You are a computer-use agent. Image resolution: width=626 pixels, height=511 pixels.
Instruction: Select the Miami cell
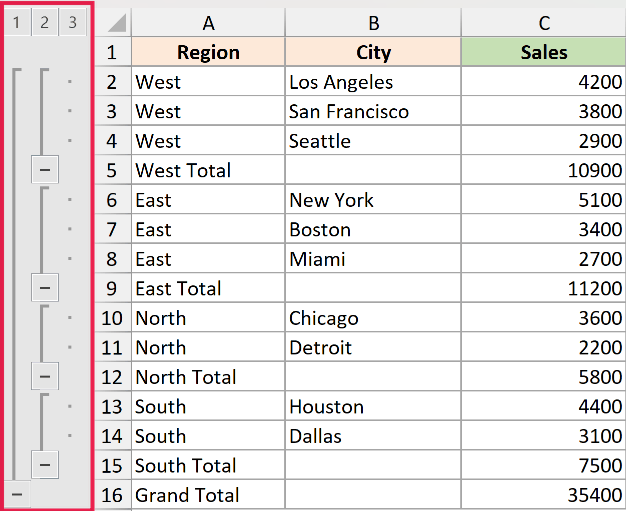pyautogui.click(x=373, y=259)
